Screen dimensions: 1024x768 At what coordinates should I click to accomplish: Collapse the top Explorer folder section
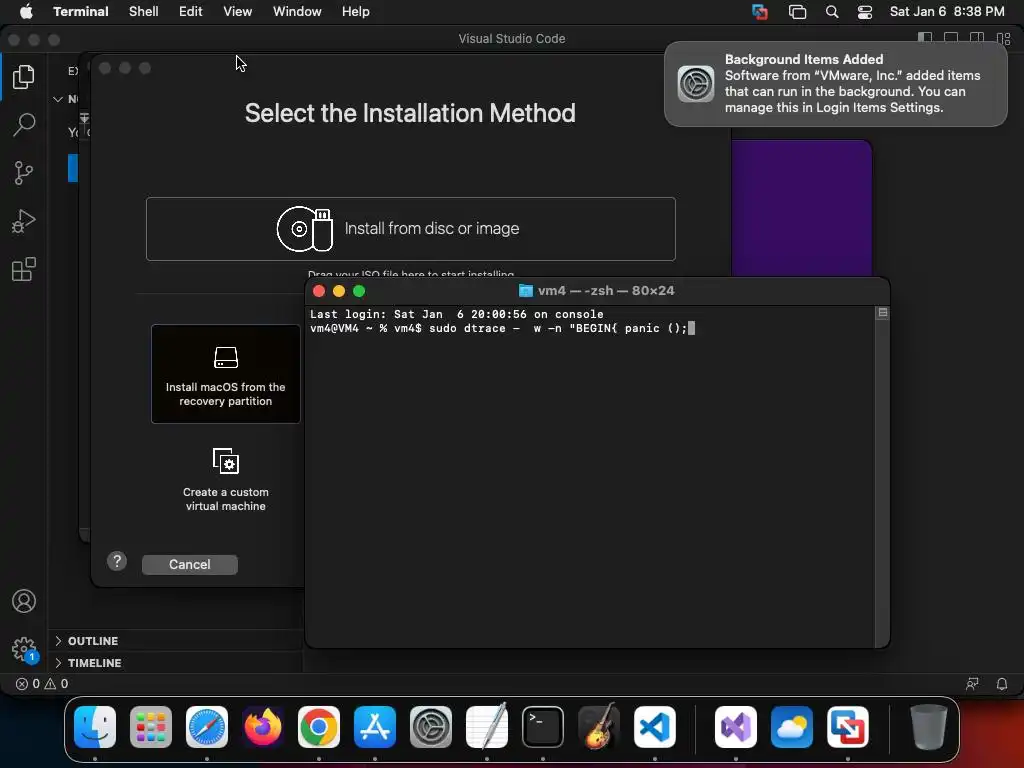pos(58,99)
